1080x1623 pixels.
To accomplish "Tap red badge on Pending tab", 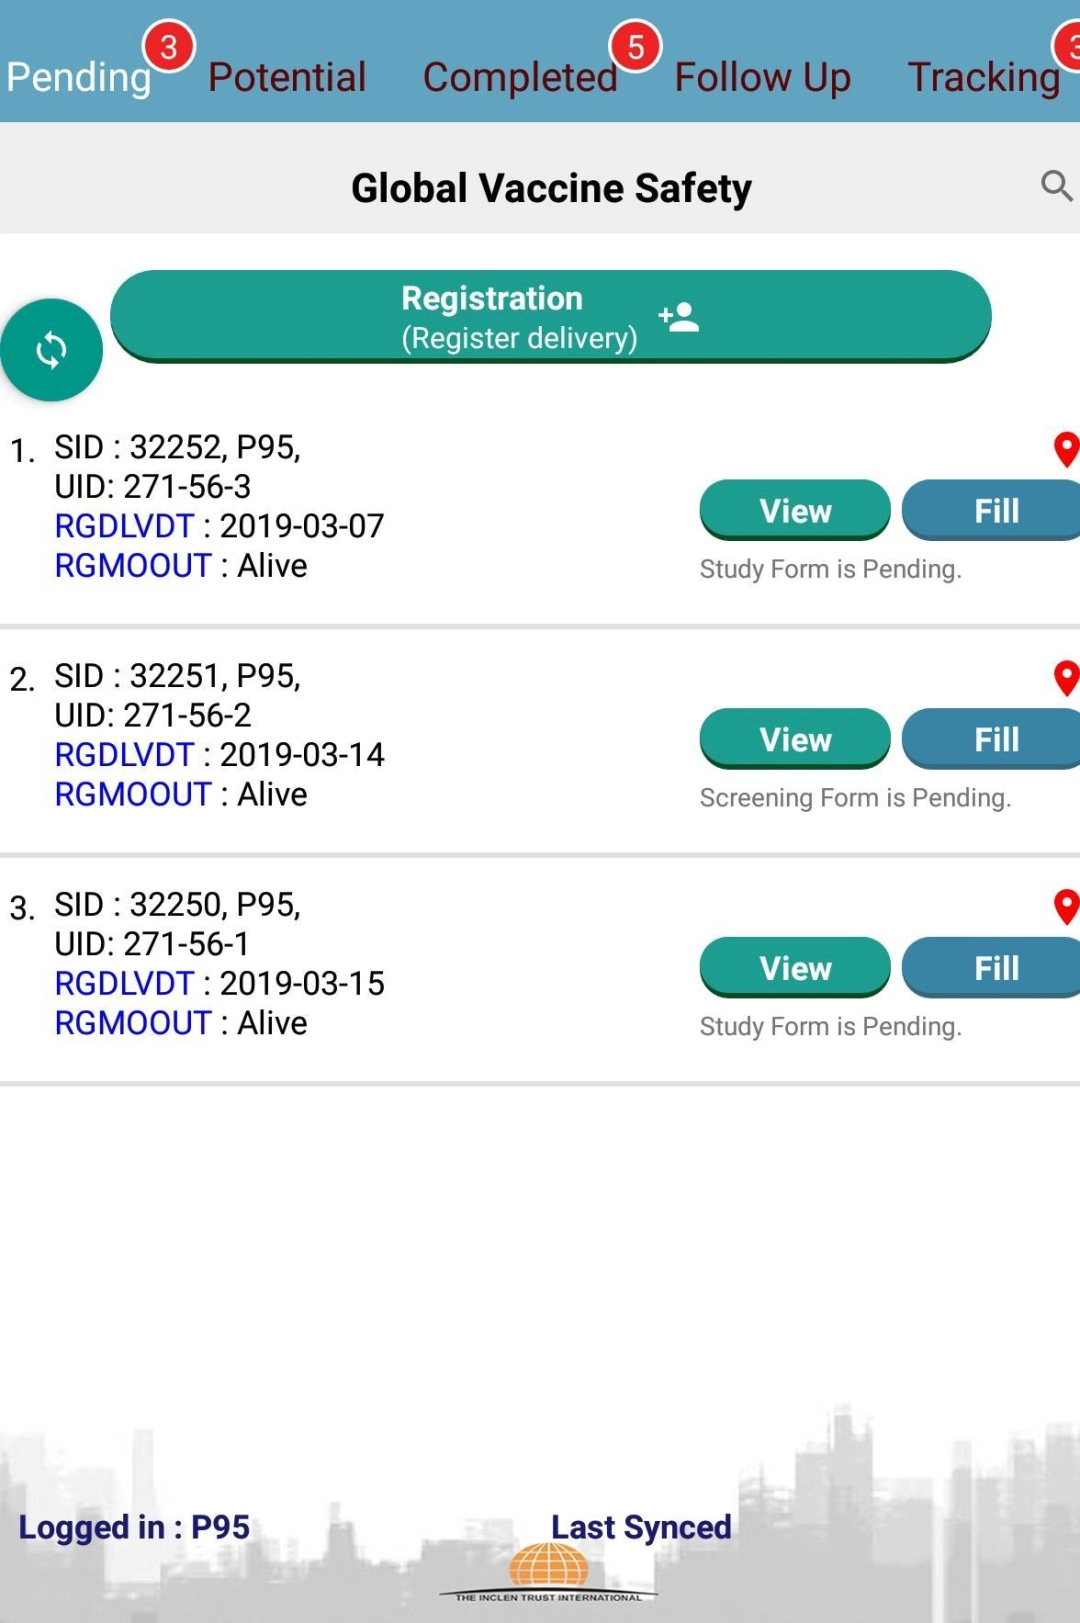I will click(169, 47).
